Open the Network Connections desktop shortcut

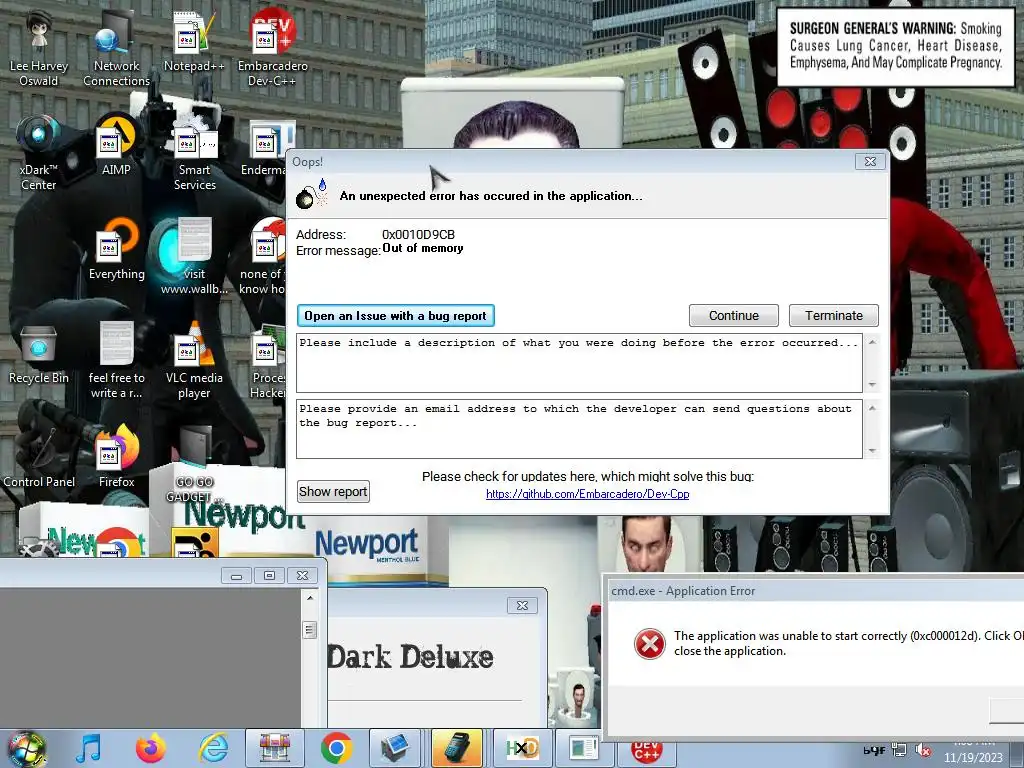[x=116, y=49]
